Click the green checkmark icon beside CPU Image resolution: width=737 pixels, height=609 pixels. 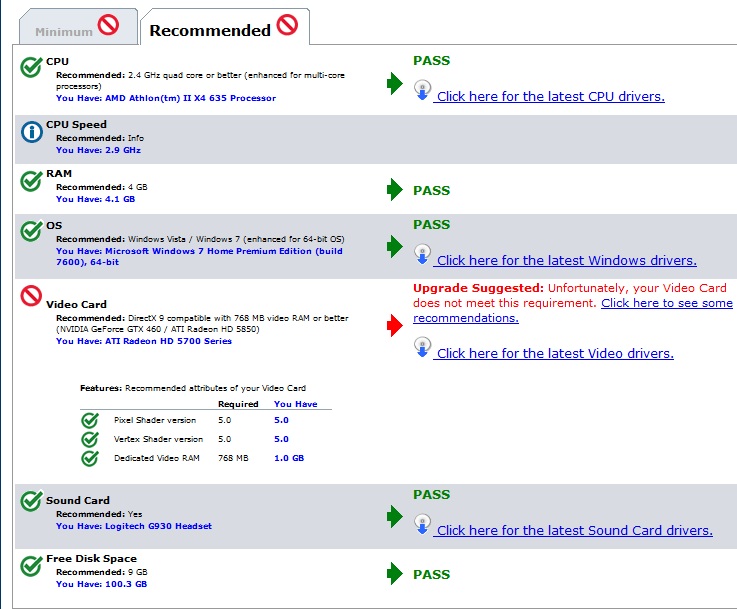point(31,67)
